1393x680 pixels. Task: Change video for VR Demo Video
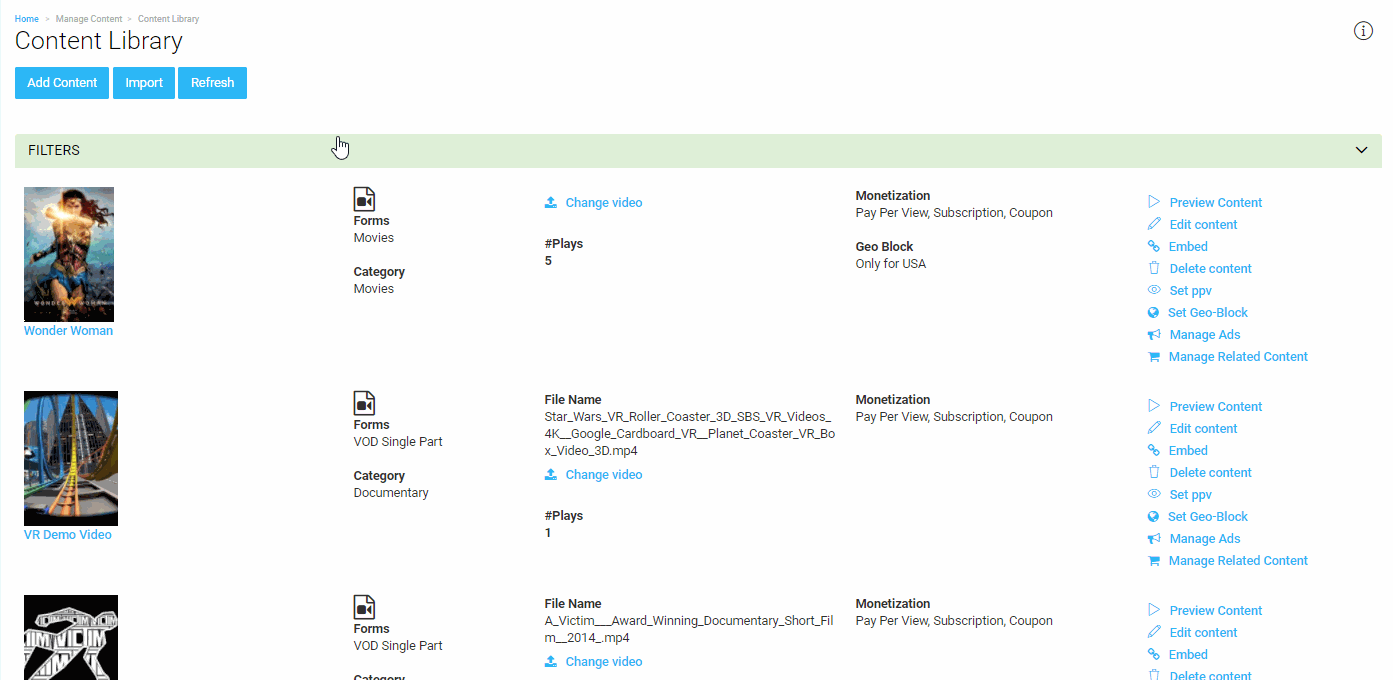[x=604, y=475]
